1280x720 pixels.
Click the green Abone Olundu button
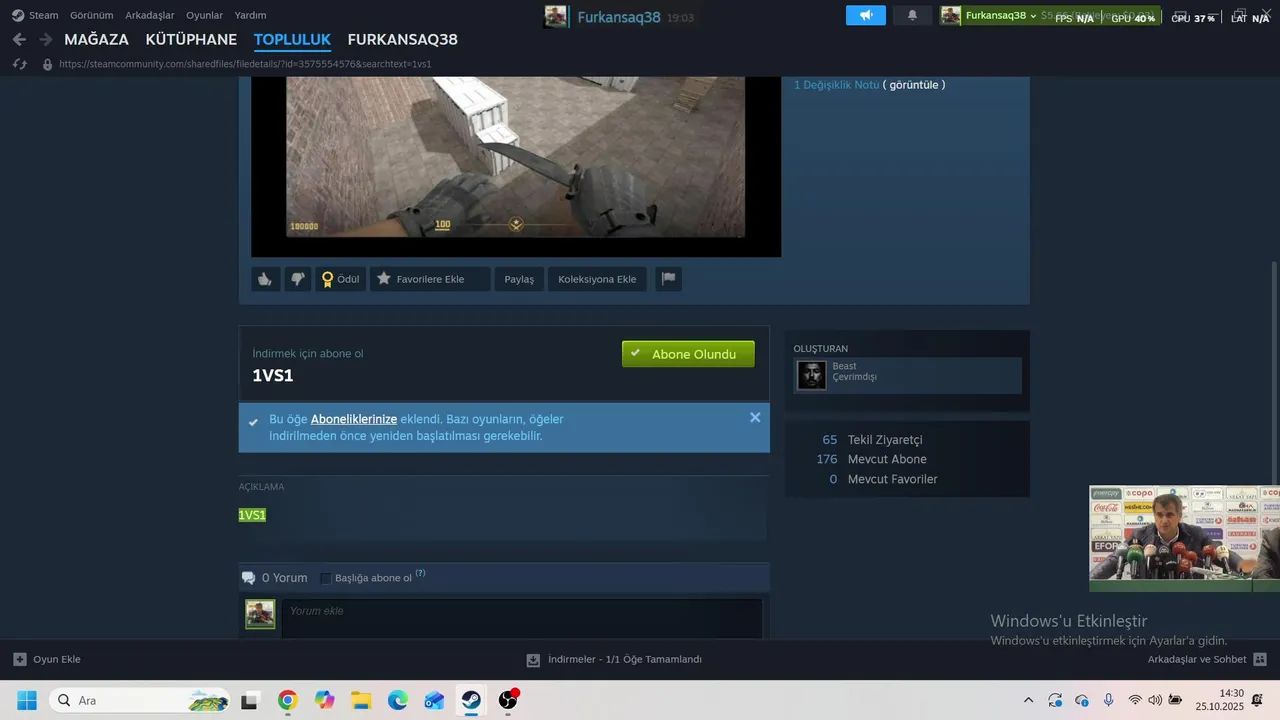click(x=688, y=354)
